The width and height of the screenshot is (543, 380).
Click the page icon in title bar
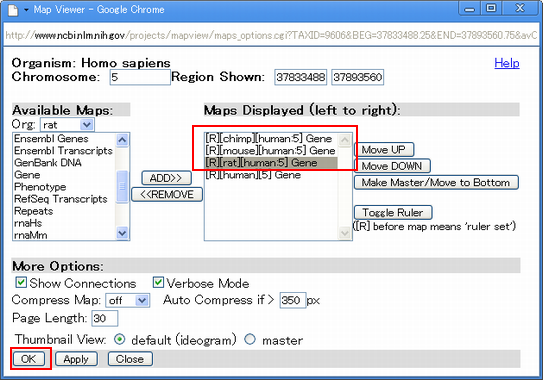click(13, 10)
